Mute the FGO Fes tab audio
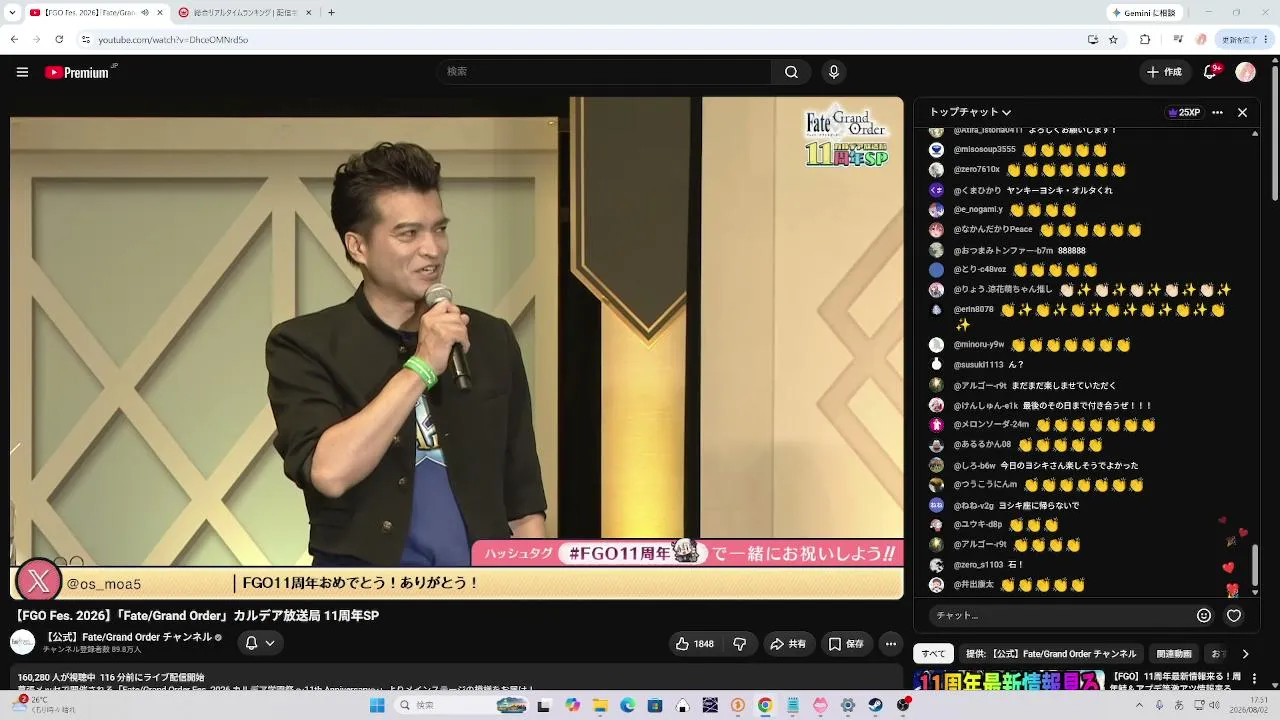The width and height of the screenshot is (1280, 720). (x=145, y=13)
